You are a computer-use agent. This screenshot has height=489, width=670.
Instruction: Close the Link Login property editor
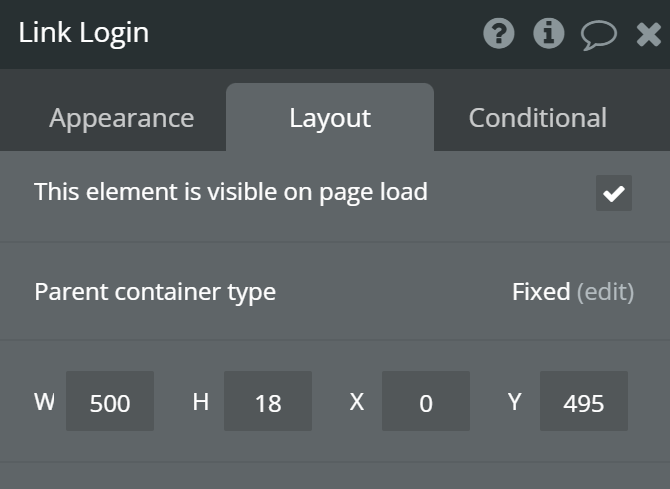click(648, 35)
